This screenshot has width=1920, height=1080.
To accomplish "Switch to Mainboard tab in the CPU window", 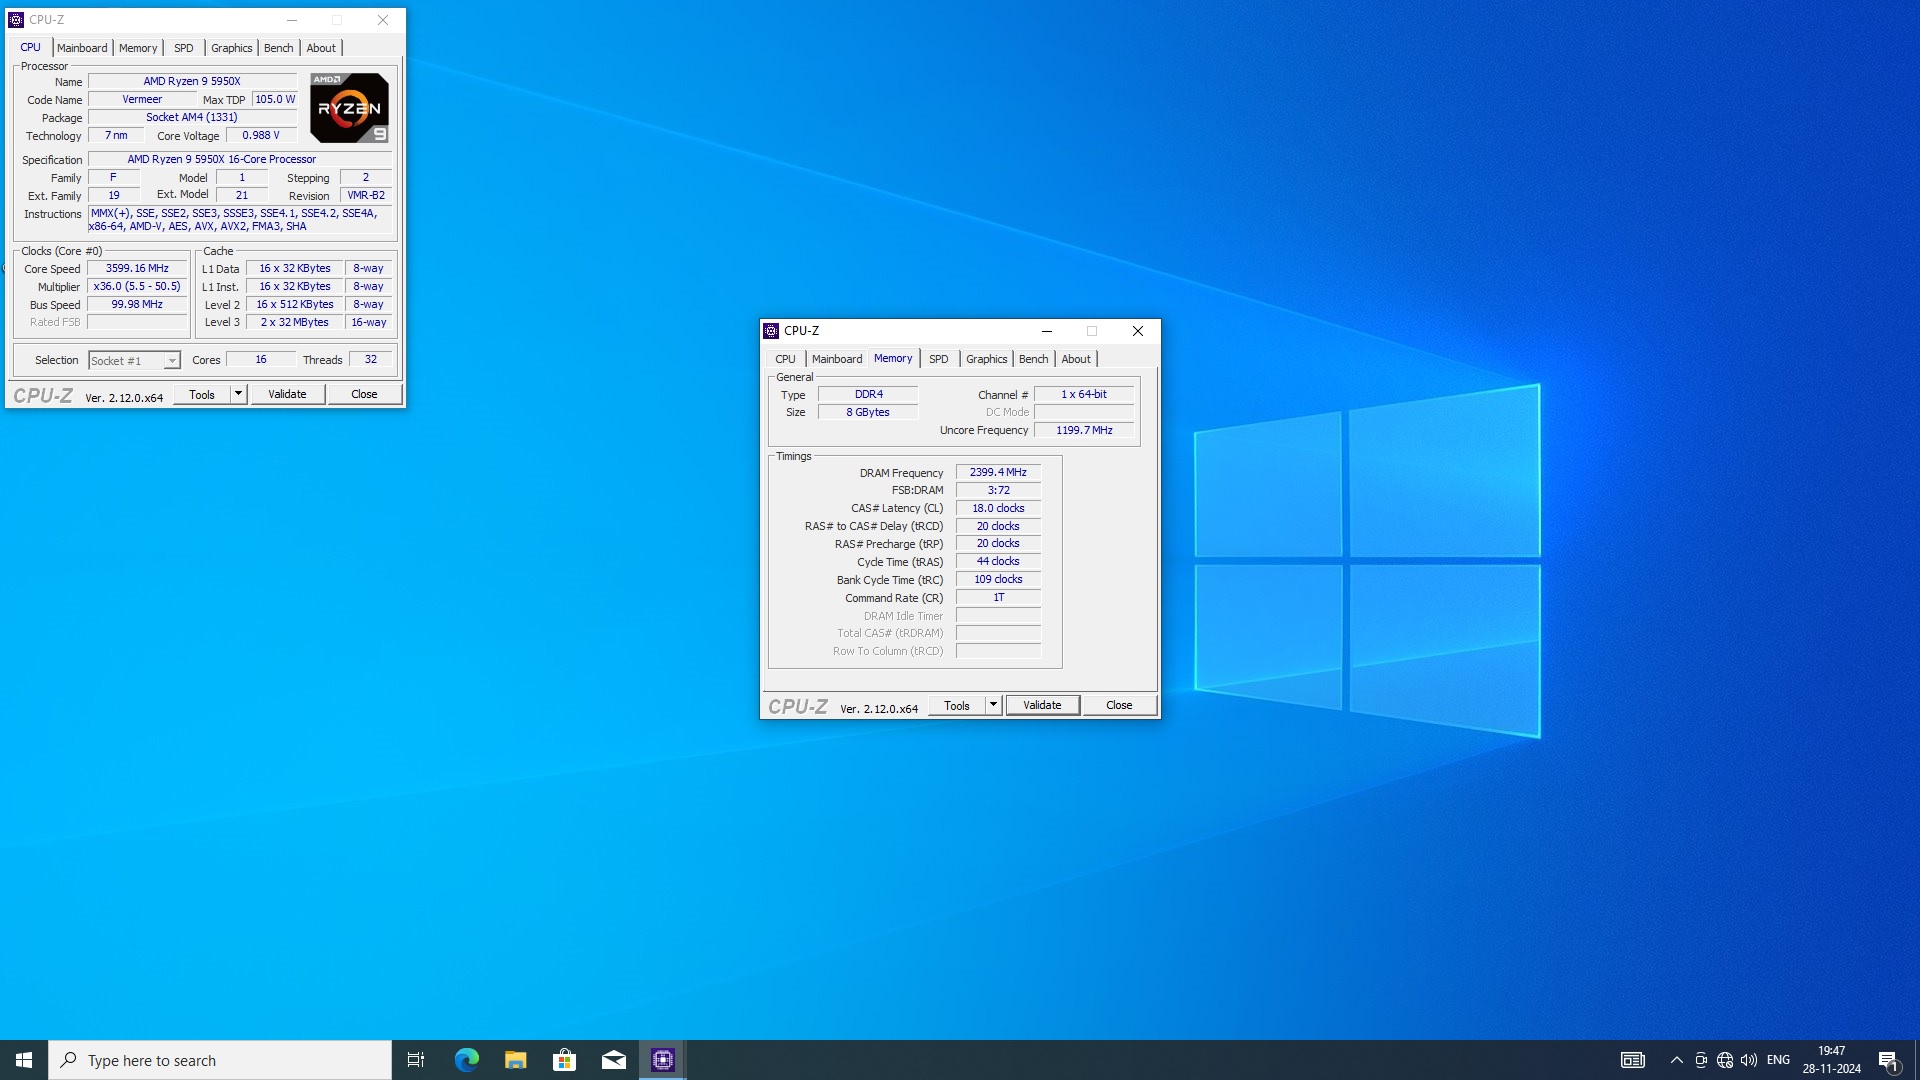I will (x=82, y=48).
